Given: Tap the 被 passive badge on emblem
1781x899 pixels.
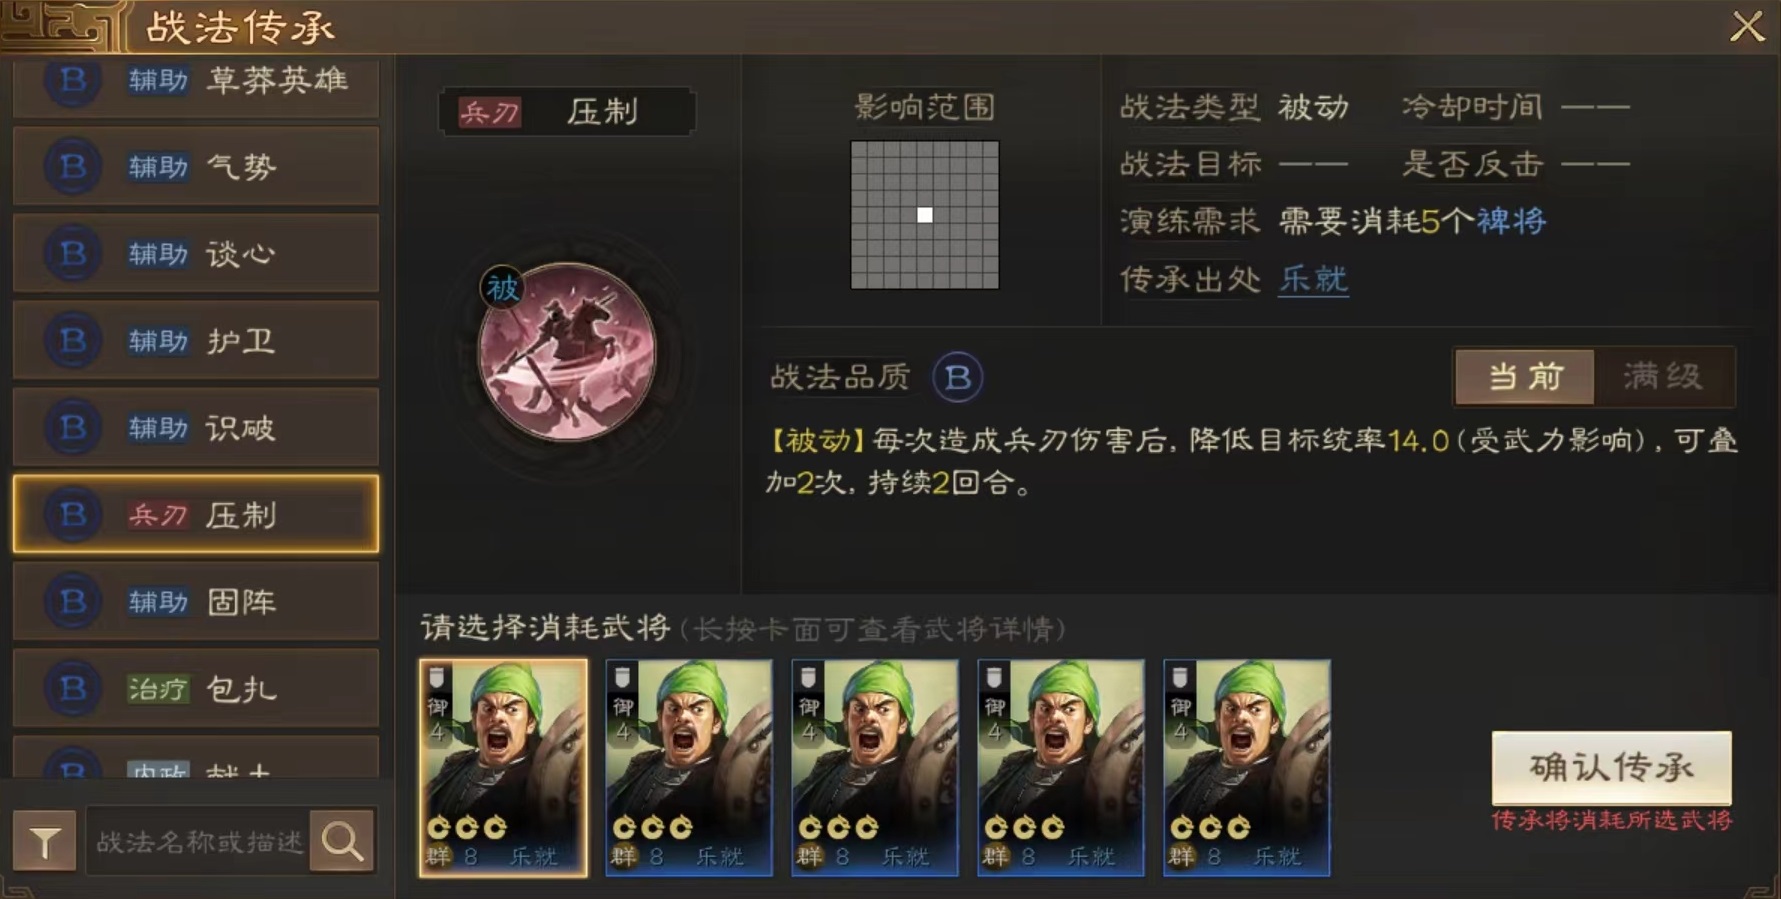Looking at the screenshot, I should [x=502, y=289].
